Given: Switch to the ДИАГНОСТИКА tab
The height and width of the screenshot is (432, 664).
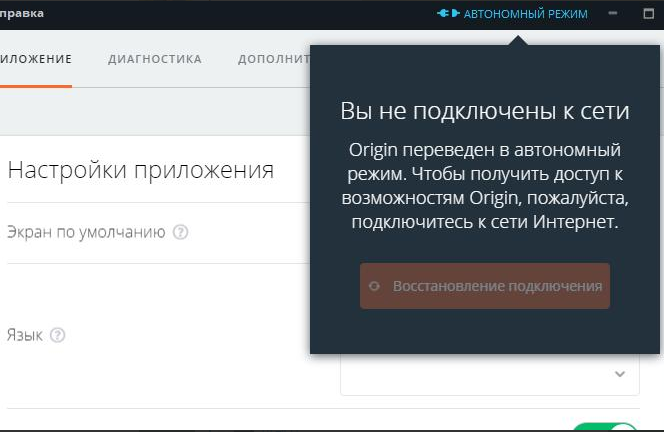Looking at the screenshot, I should coord(155,59).
